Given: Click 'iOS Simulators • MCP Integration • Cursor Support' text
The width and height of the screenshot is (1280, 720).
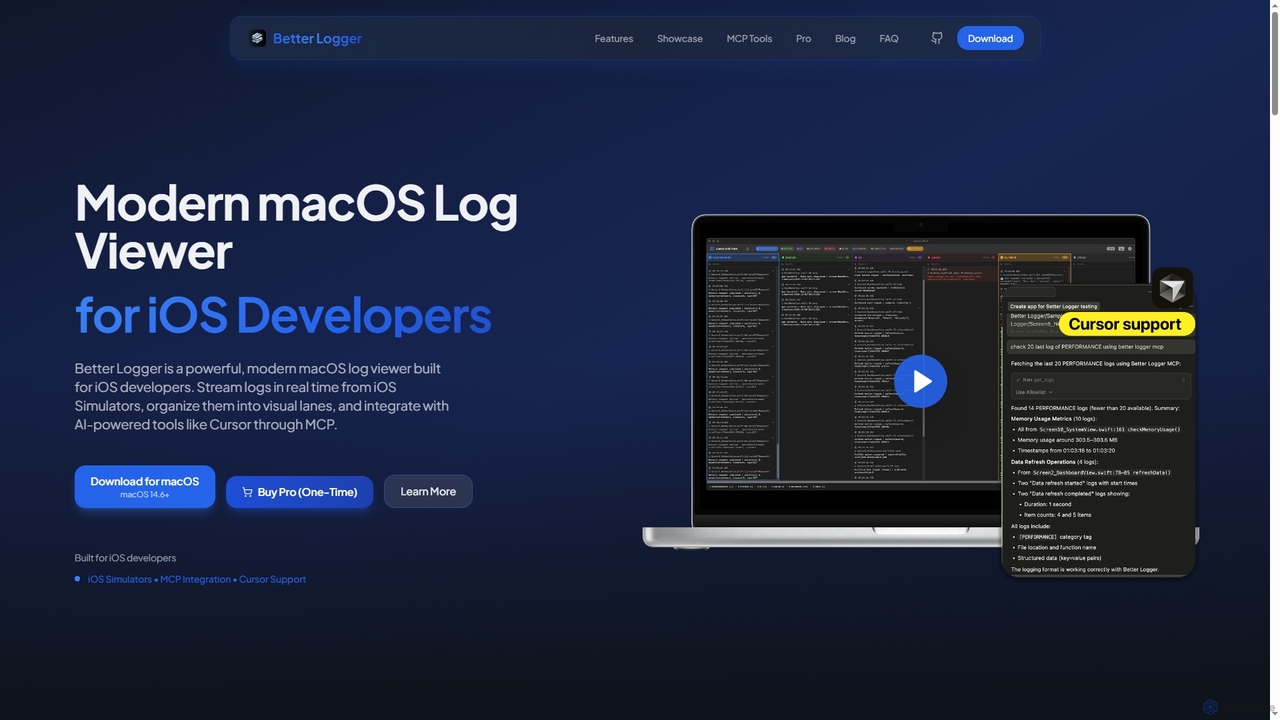Looking at the screenshot, I should coord(197,579).
